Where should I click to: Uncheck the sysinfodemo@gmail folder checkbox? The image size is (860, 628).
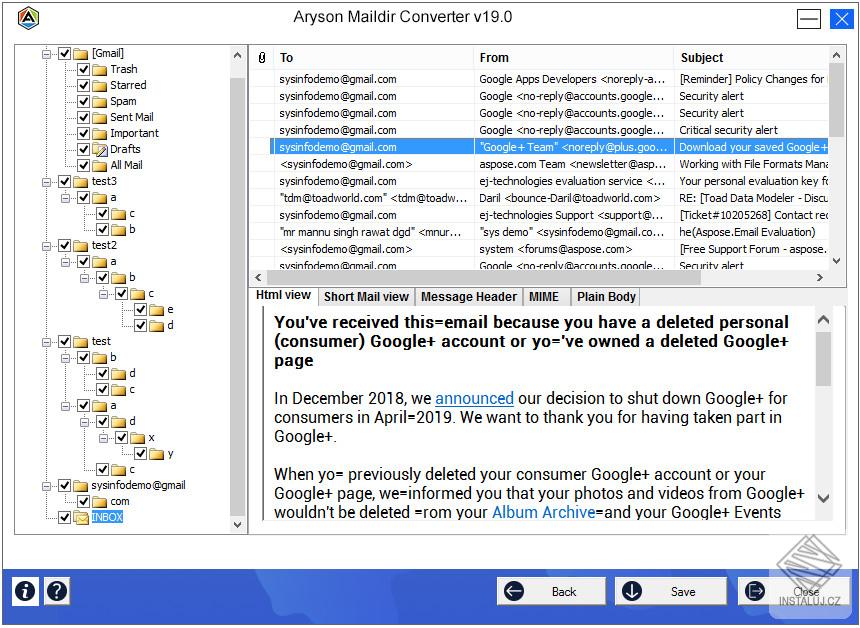point(65,485)
